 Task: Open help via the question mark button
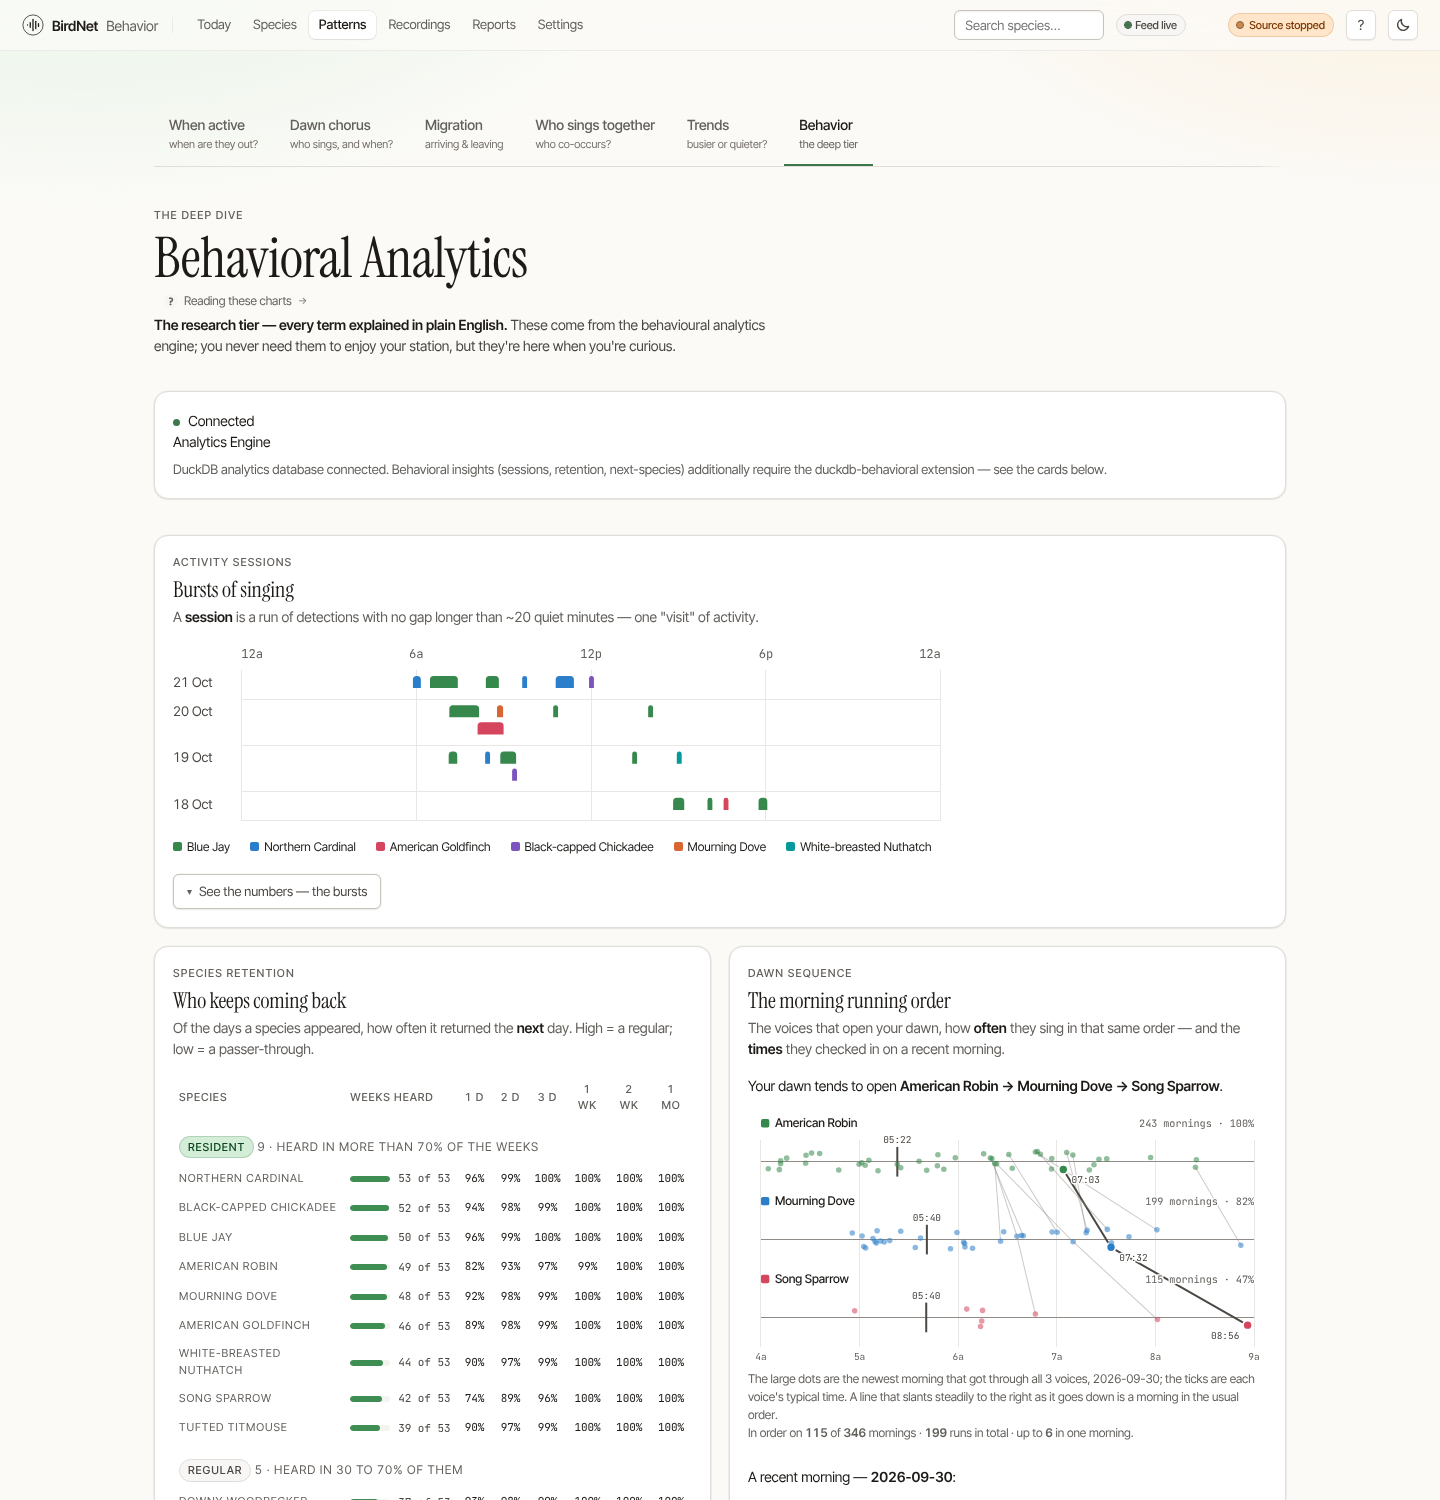(1361, 25)
